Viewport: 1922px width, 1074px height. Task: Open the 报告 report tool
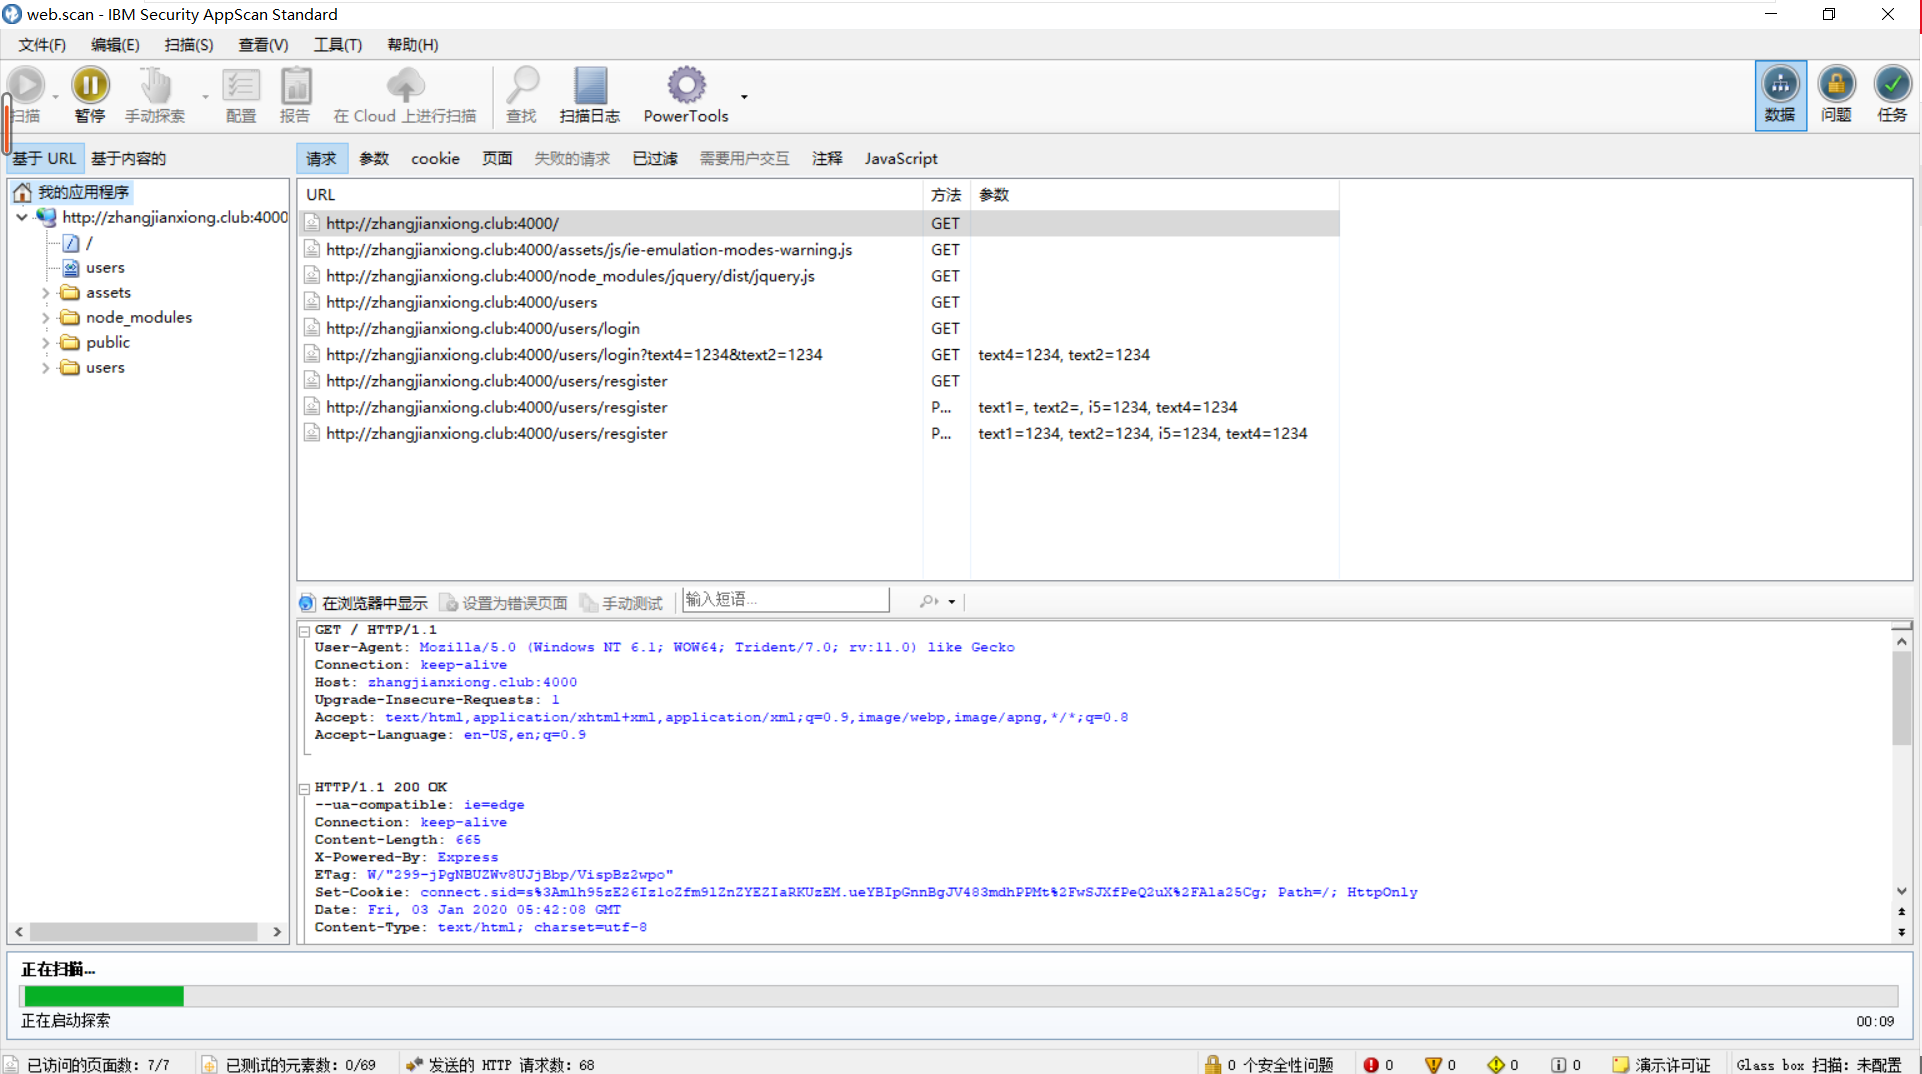[295, 96]
